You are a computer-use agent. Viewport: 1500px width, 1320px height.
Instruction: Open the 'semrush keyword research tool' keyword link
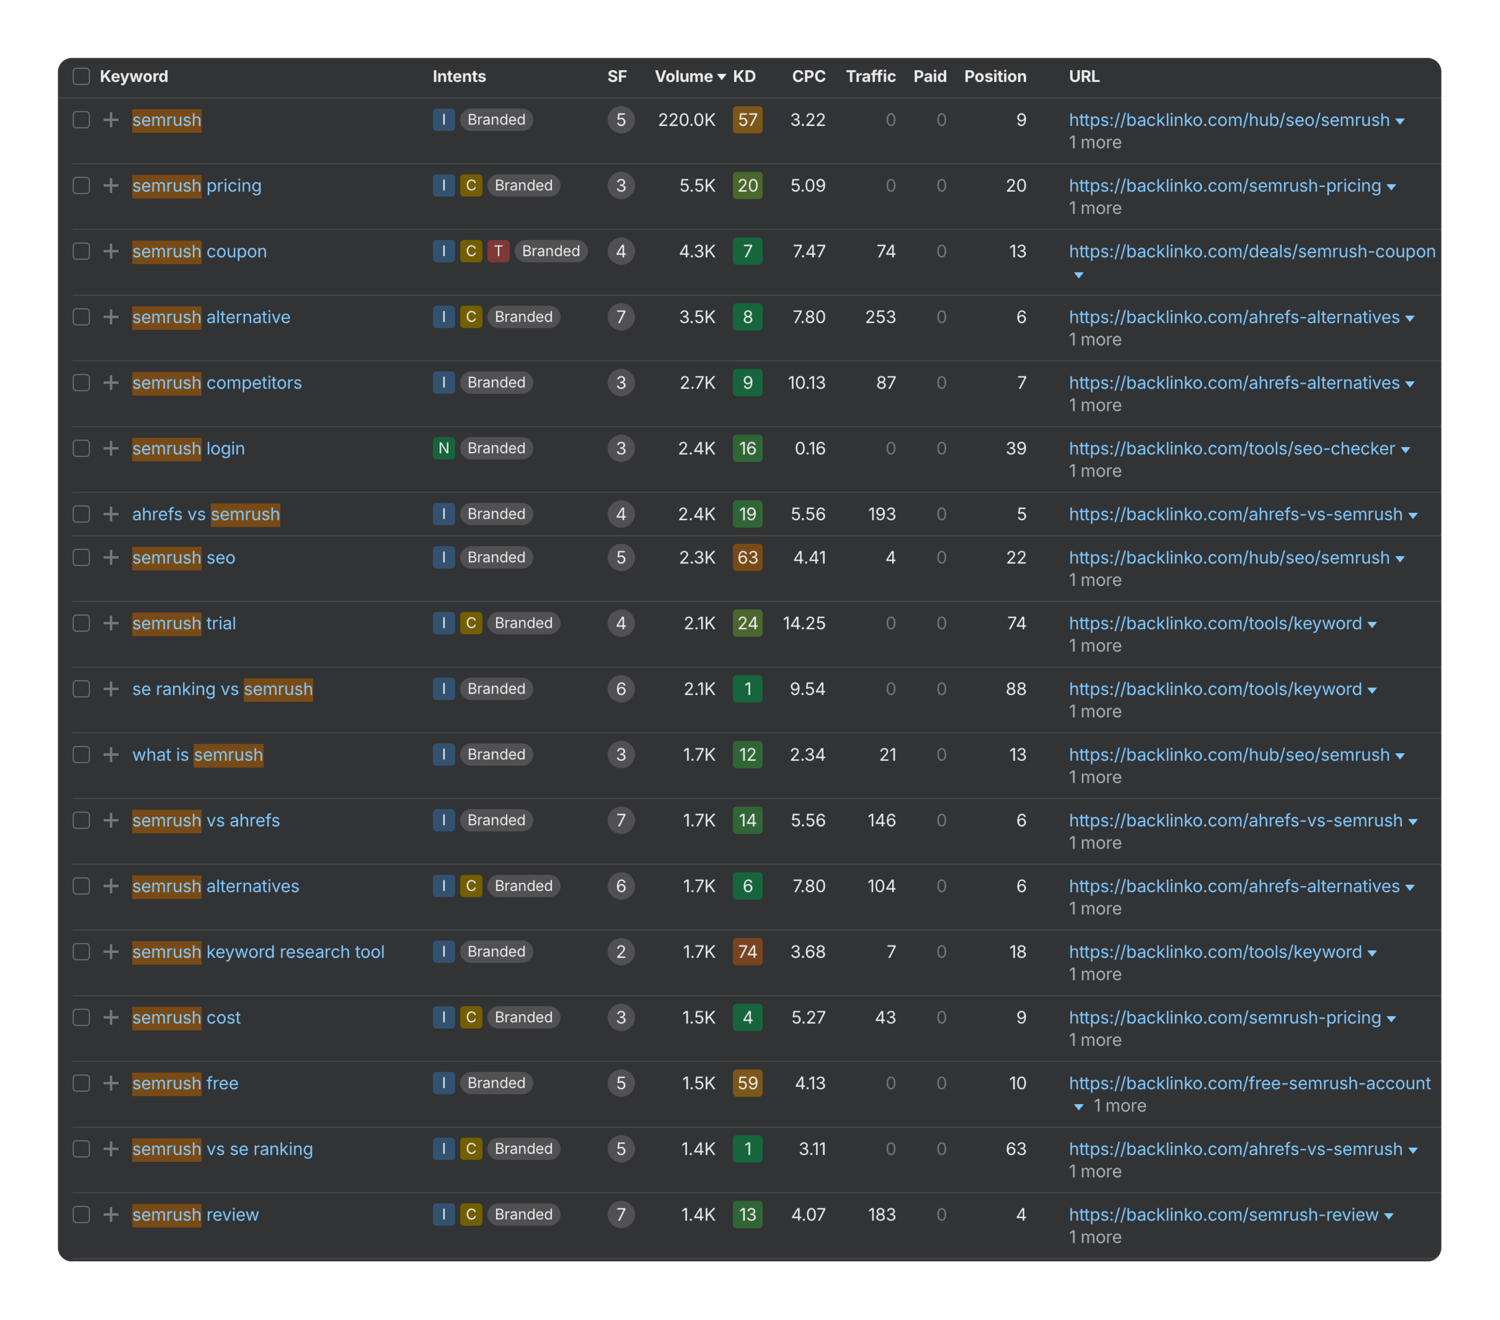click(258, 952)
